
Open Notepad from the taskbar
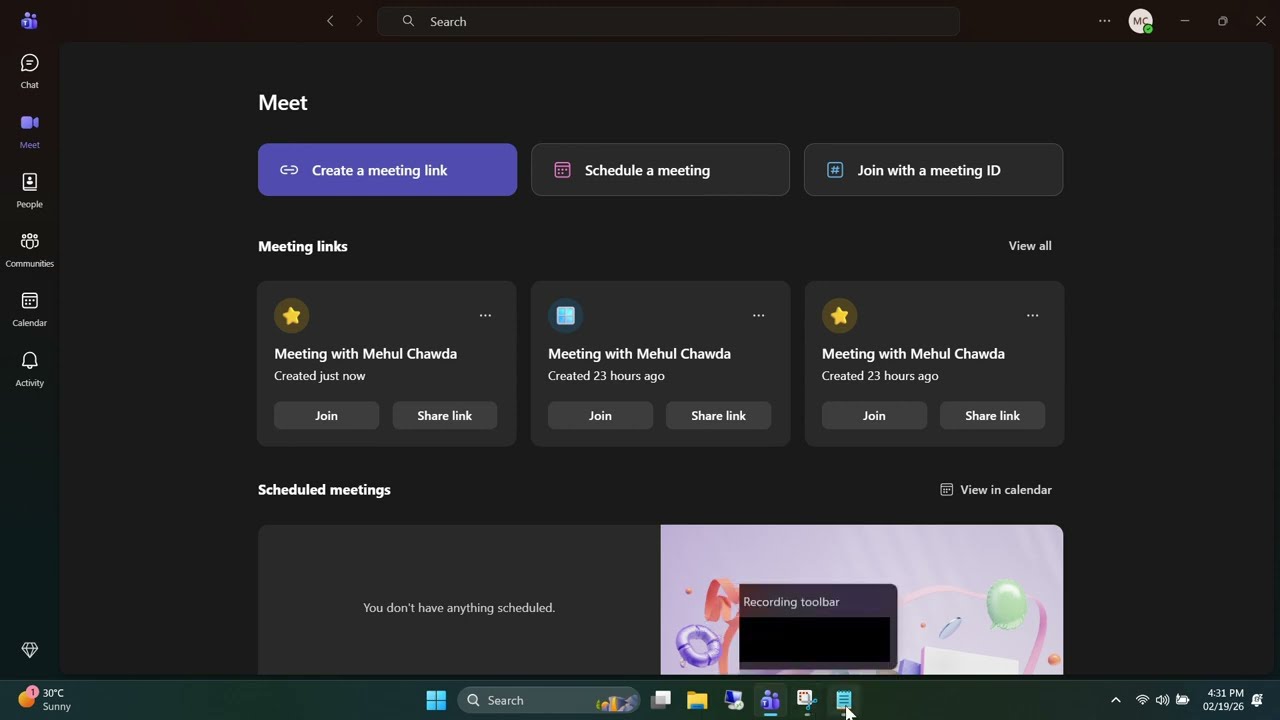844,700
